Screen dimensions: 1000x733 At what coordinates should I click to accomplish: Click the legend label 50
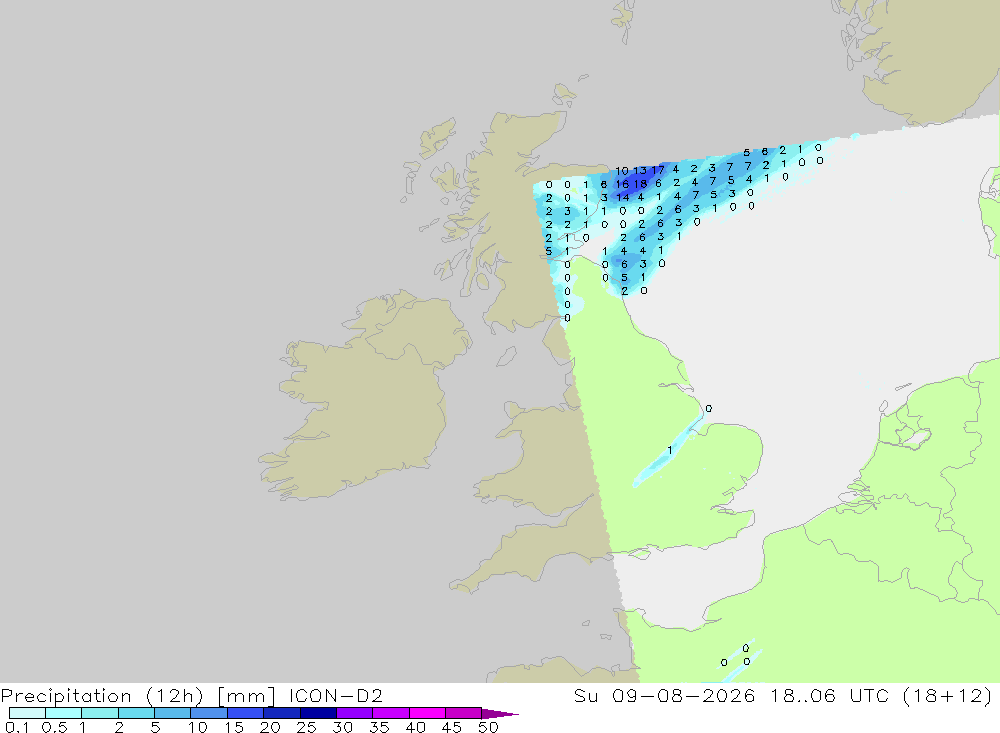point(488,727)
